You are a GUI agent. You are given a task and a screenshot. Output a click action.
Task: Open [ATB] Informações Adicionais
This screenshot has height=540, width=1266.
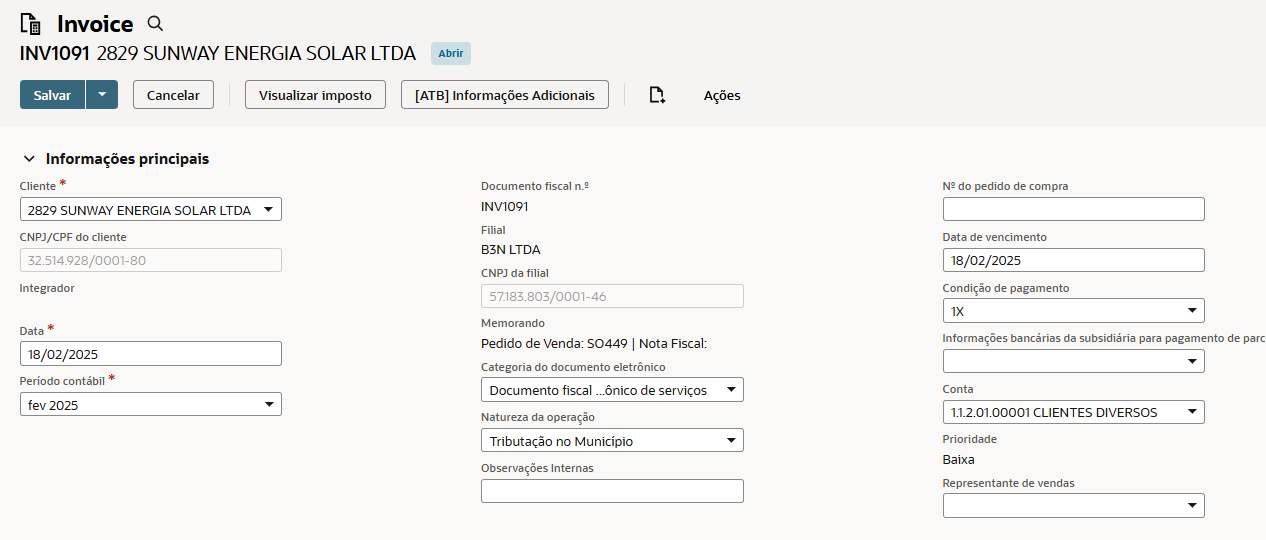click(504, 95)
